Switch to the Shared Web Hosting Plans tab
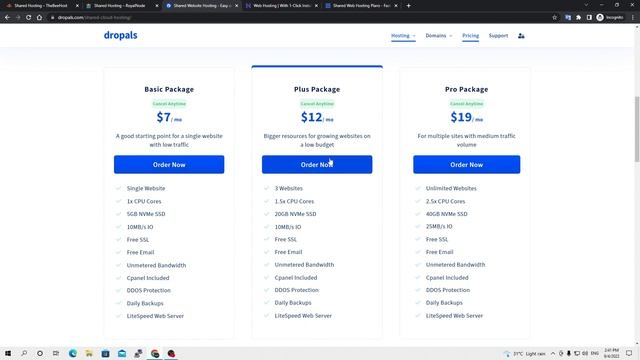640x360 pixels. [361, 6]
